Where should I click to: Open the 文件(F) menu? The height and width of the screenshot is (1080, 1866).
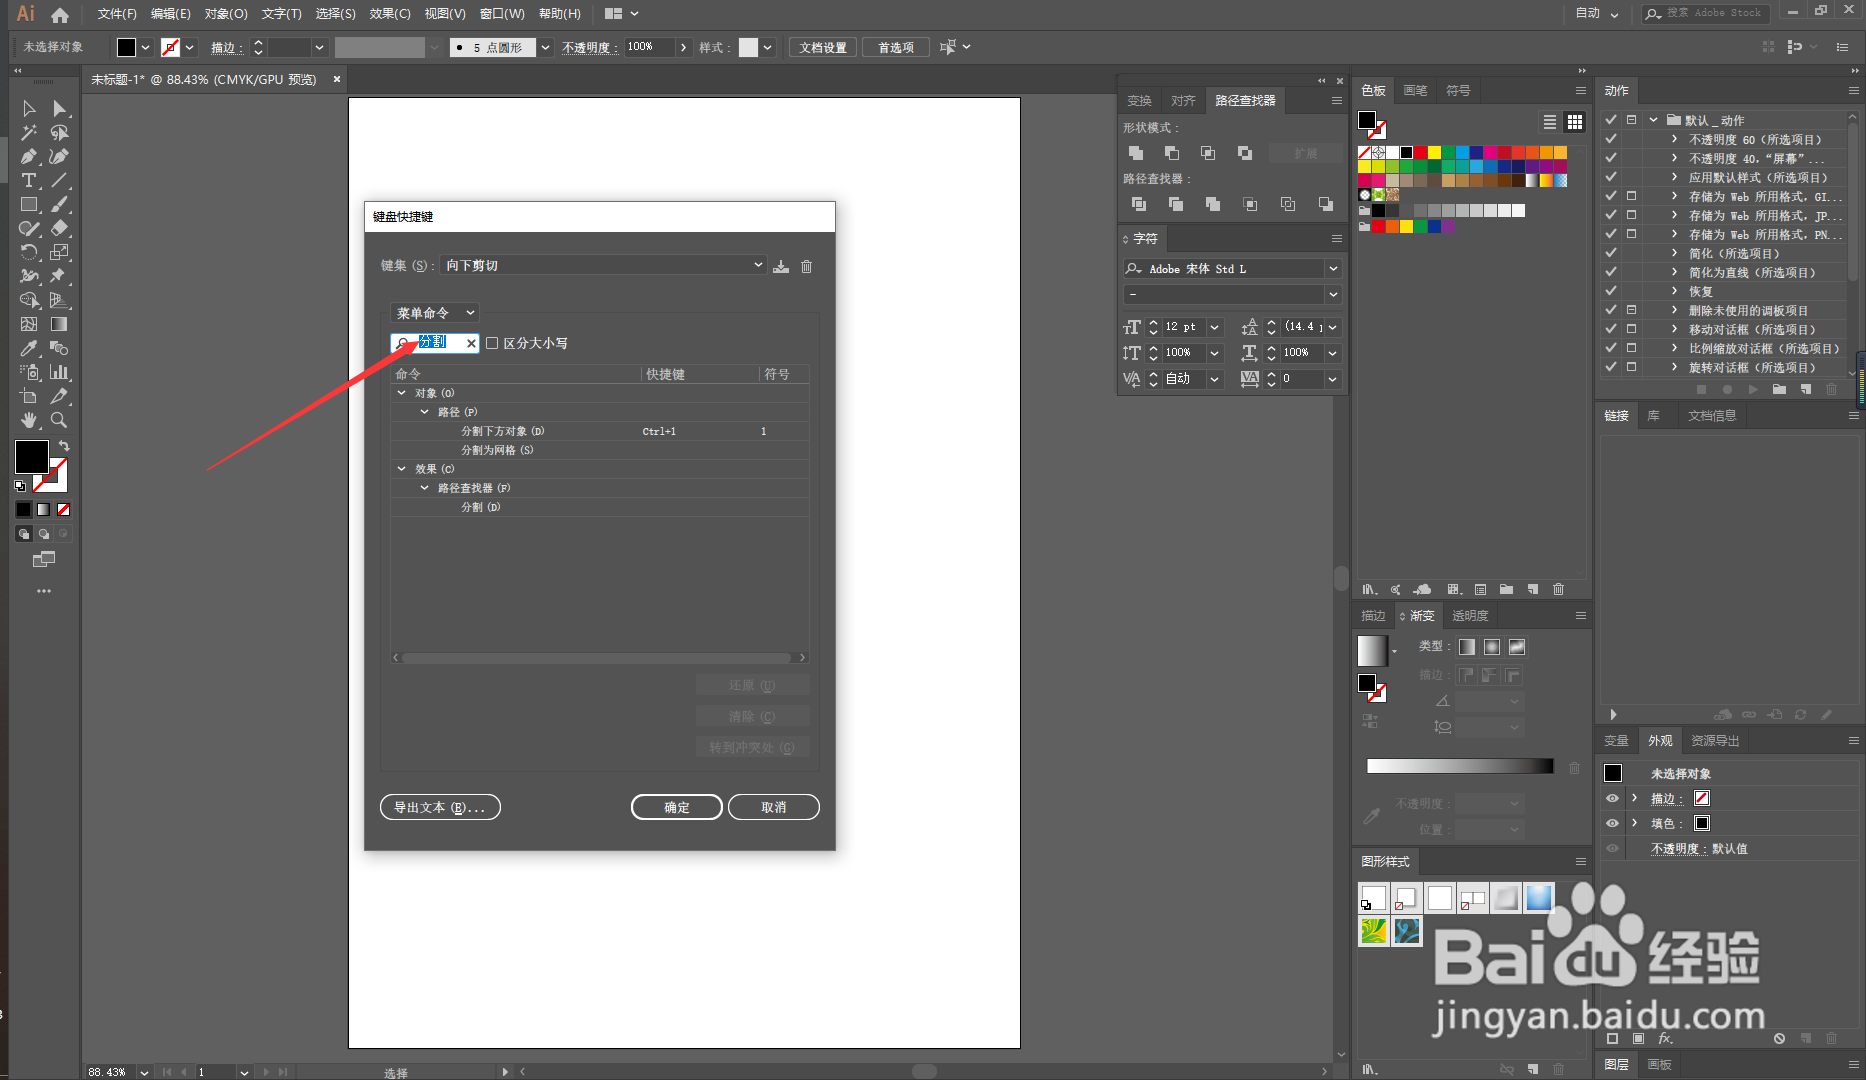click(x=117, y=14)
